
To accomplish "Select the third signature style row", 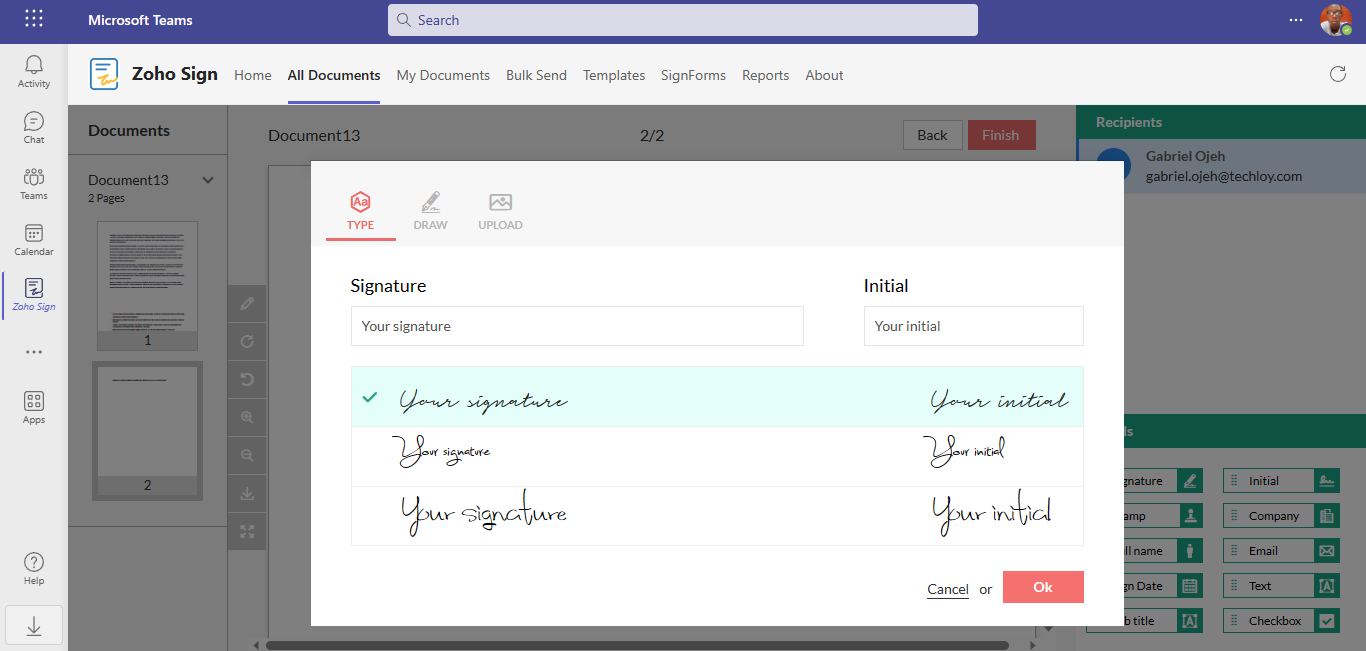I will (x=717, y=516).
